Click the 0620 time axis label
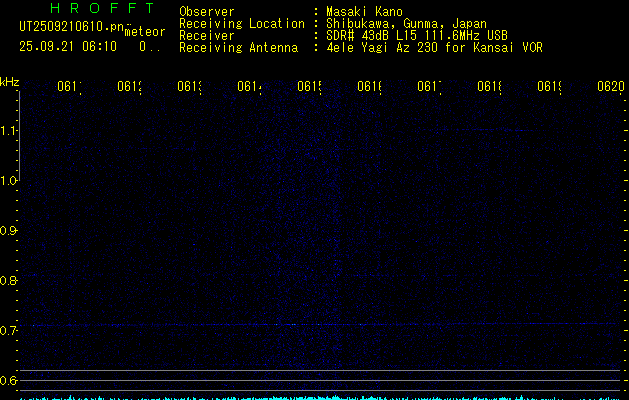The height and width of the screenshot is (400, 629). coord(611,86)
